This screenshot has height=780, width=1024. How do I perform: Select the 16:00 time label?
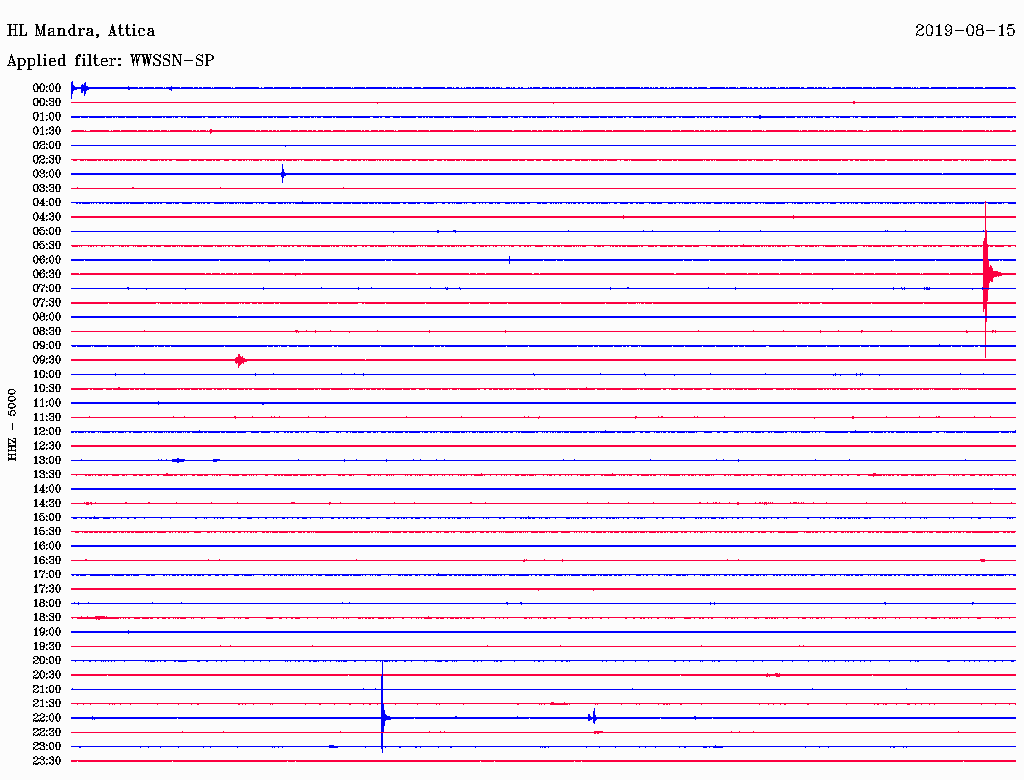pos(47,545)
